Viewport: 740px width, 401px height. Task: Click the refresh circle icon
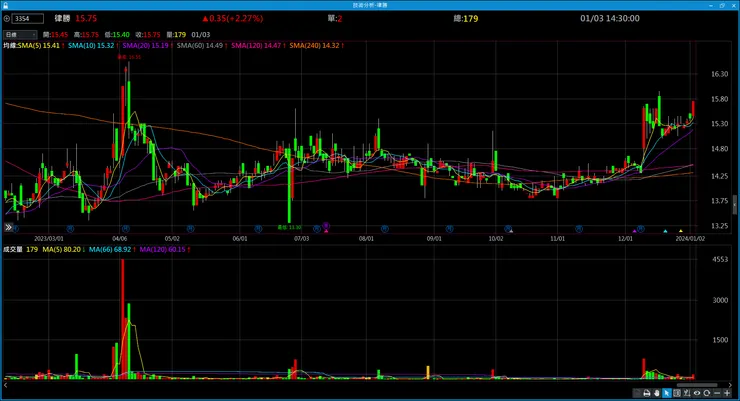pos(706,393)
